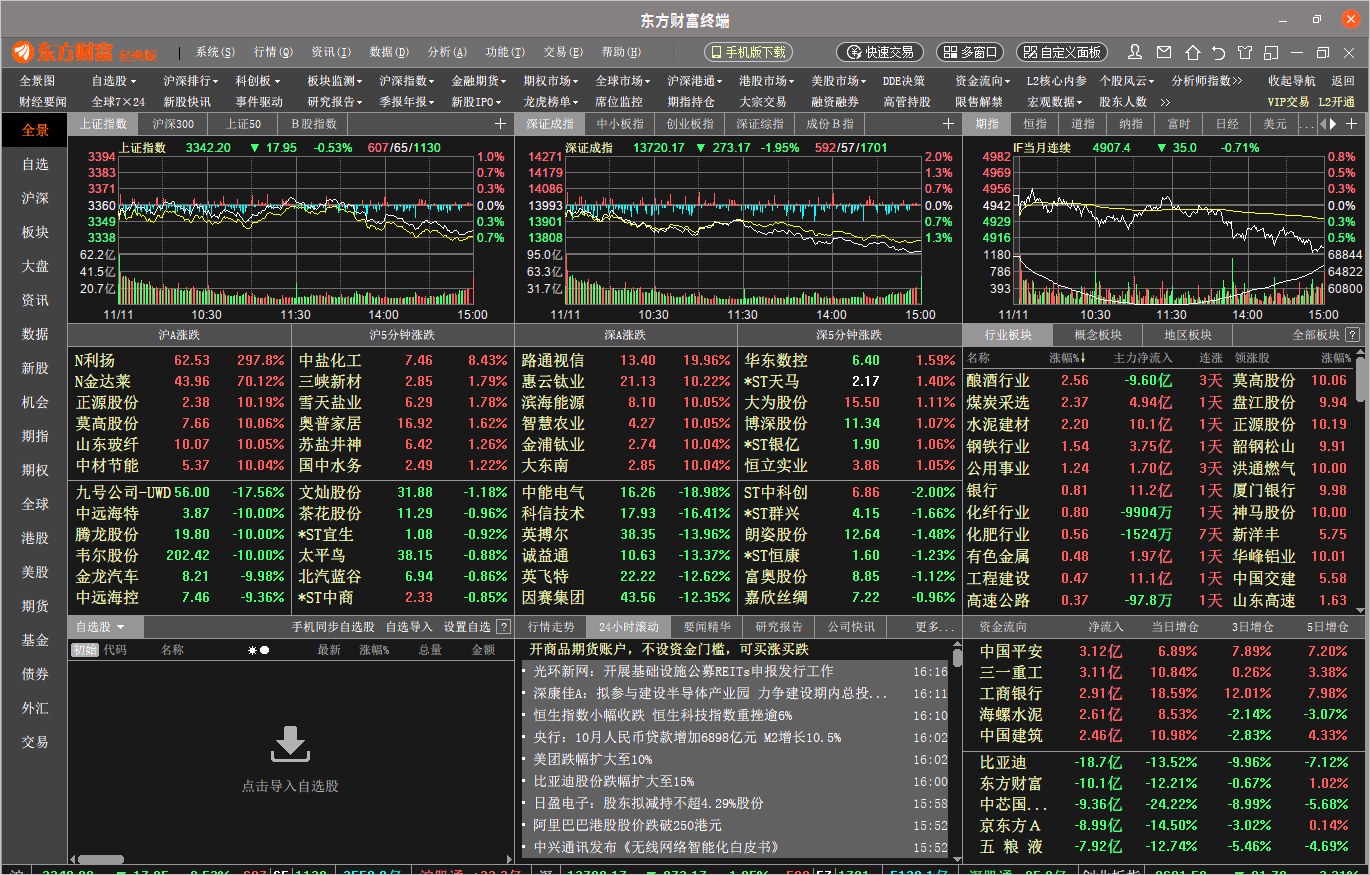Select 沪深 in left sidebar

pyautogui.click(x=35, y=198)
